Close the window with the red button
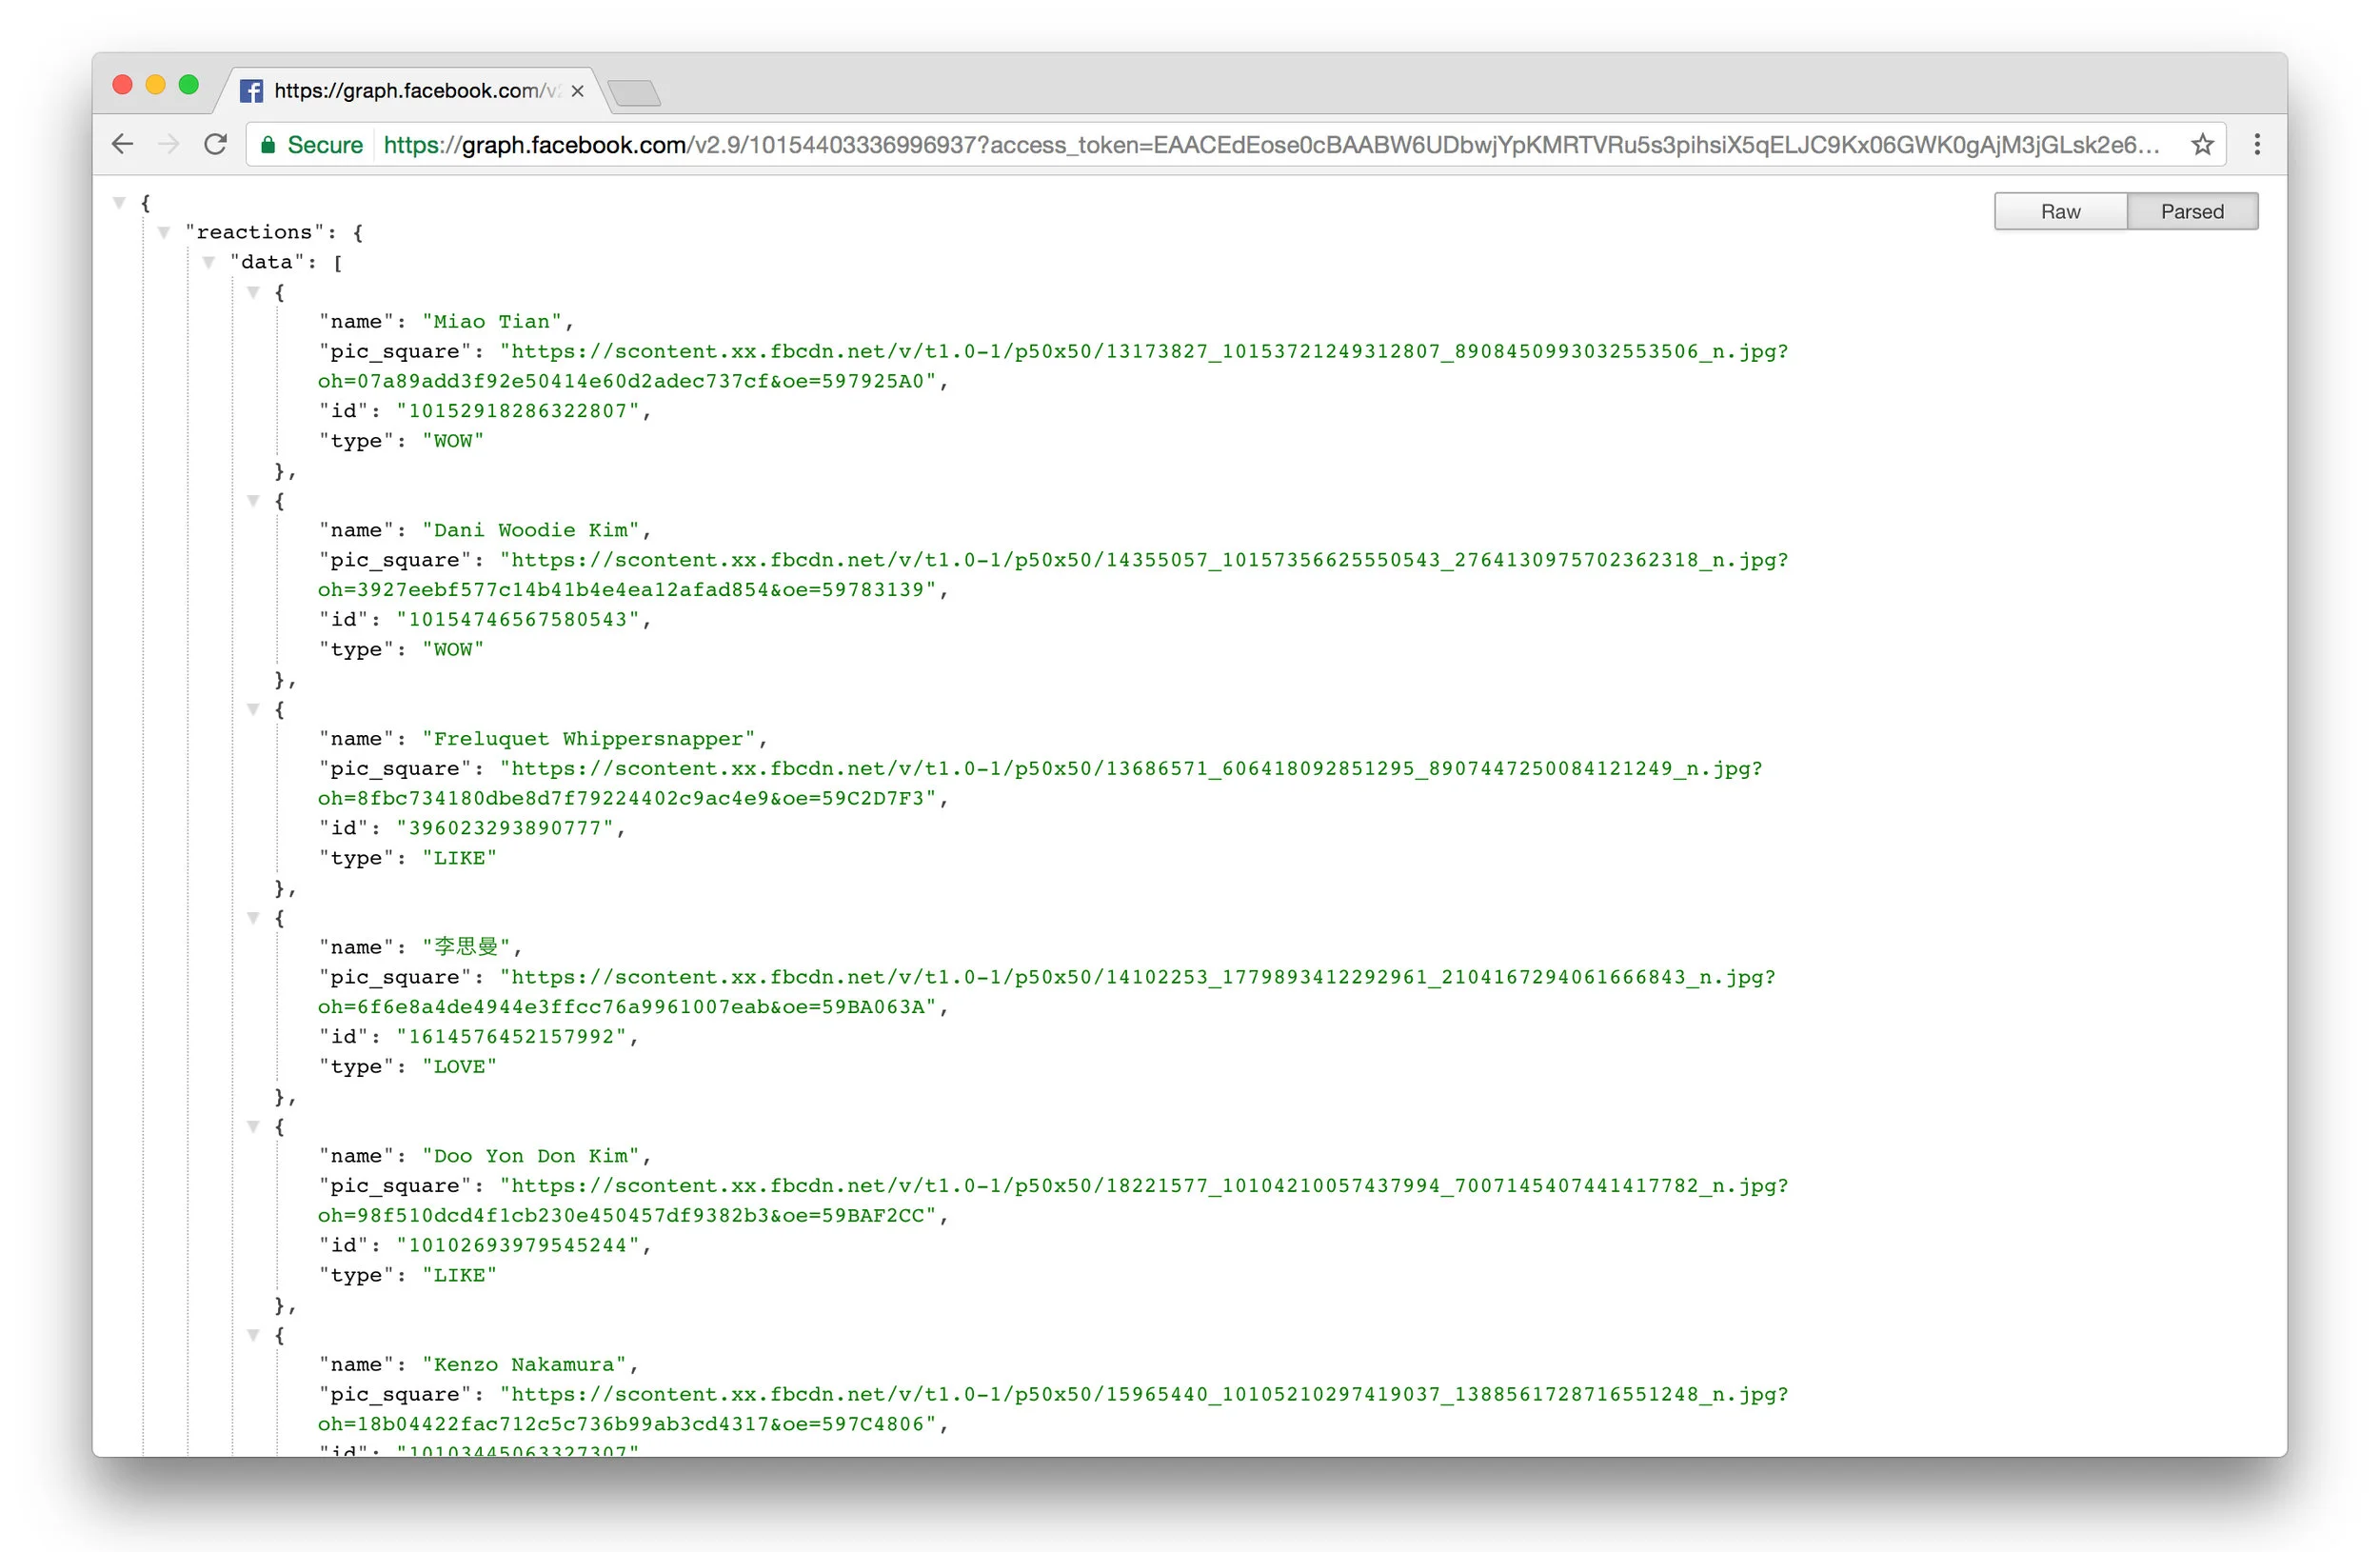 122,85
